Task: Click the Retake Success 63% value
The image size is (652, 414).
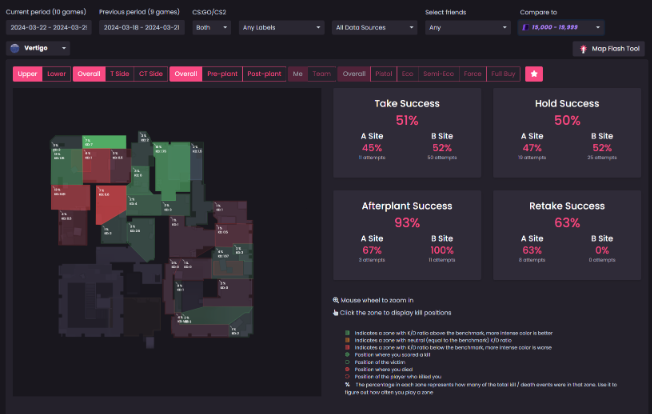Action: pyautogui.click(x=567, y=223)
